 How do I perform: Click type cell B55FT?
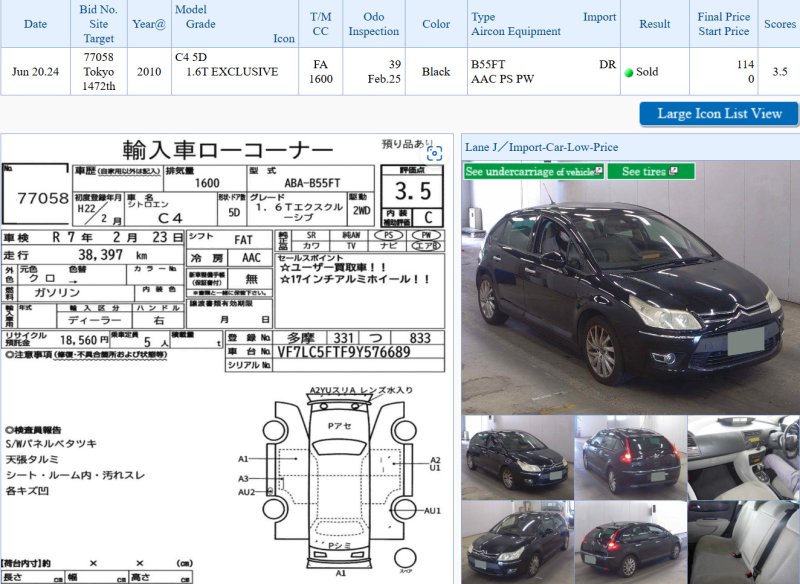[488, 64]
